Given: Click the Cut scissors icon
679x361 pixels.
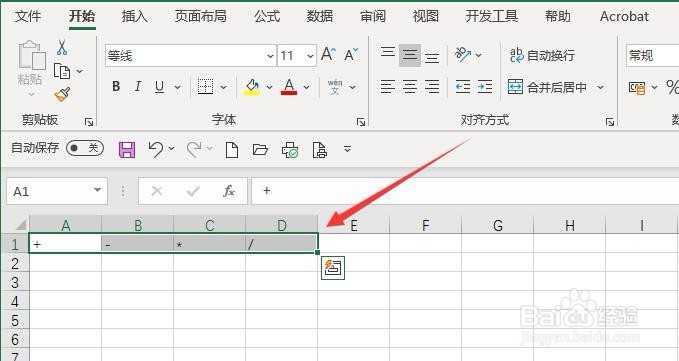Looking at the screenshot, I should point(62,48).
